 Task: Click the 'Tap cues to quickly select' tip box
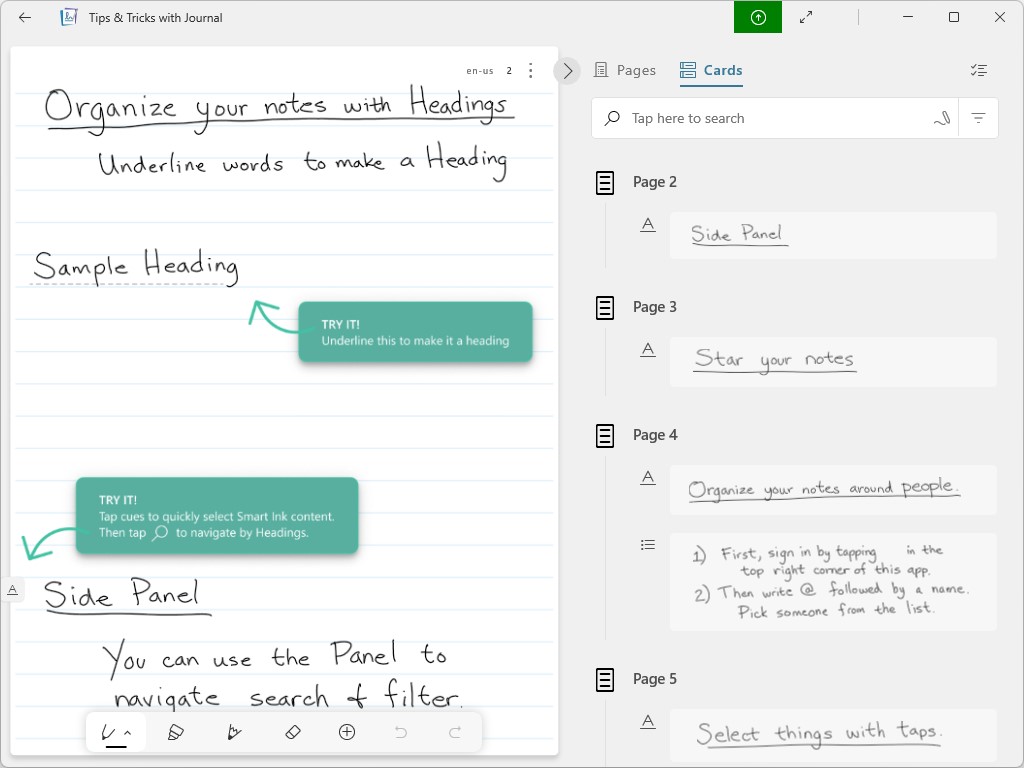point(217,516)
